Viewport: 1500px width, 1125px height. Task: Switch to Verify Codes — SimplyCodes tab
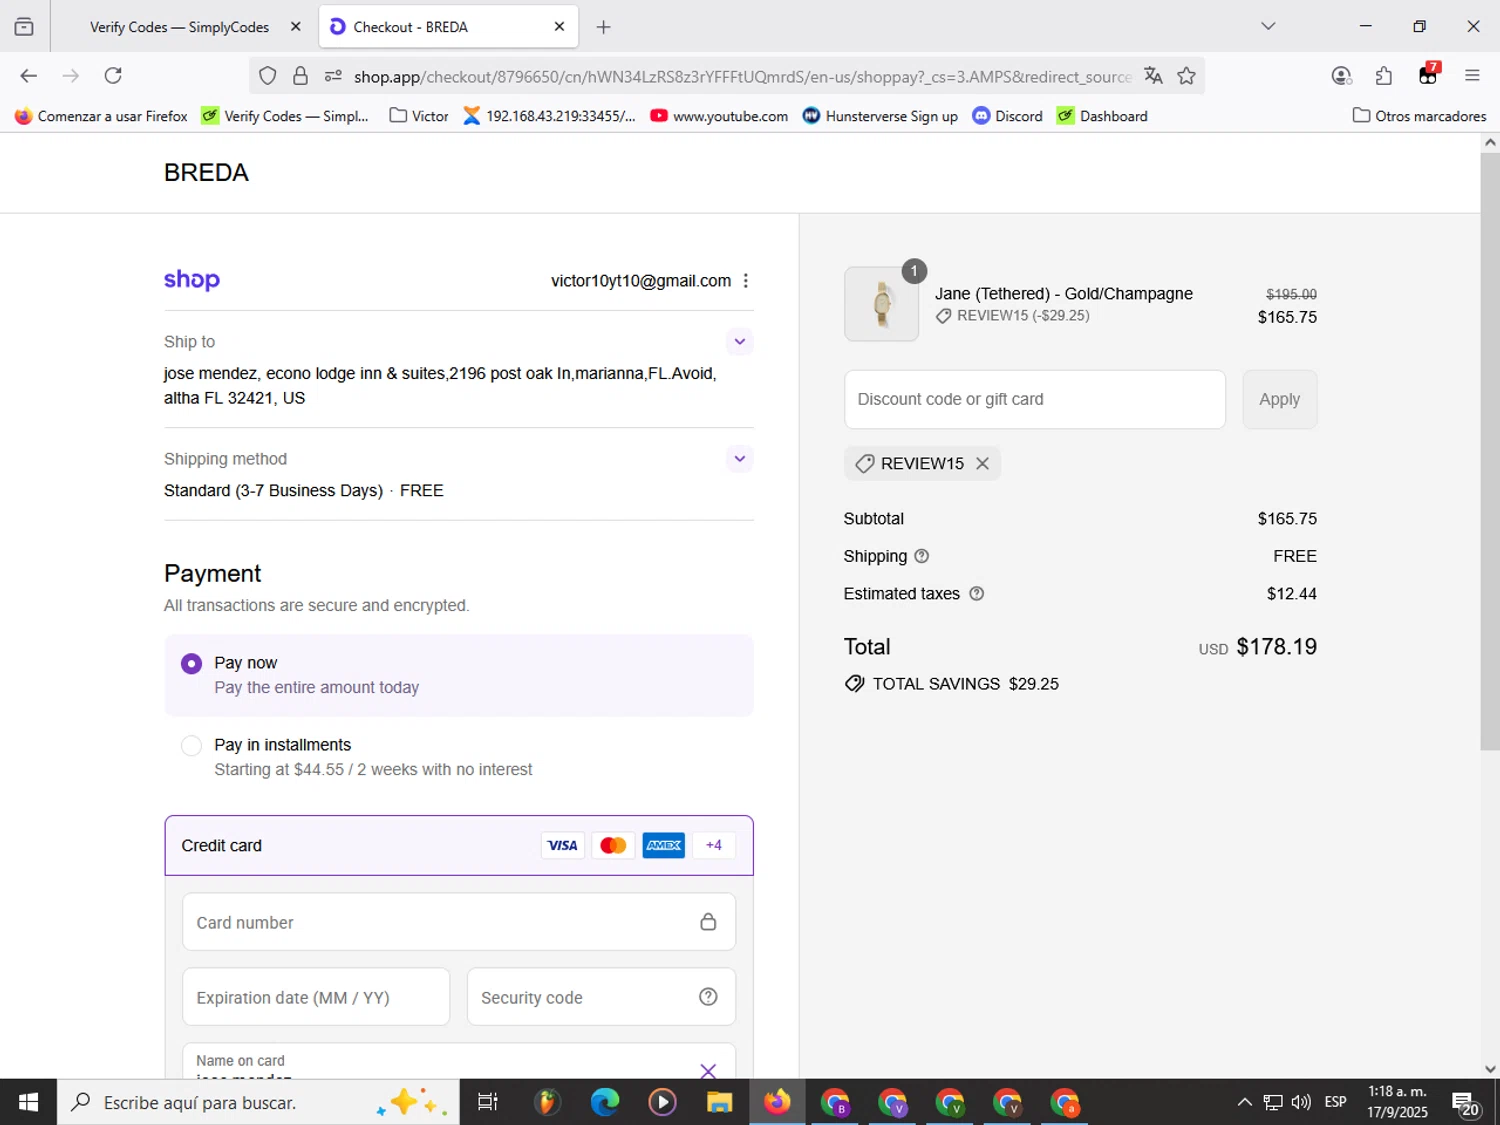click(180, 27)
